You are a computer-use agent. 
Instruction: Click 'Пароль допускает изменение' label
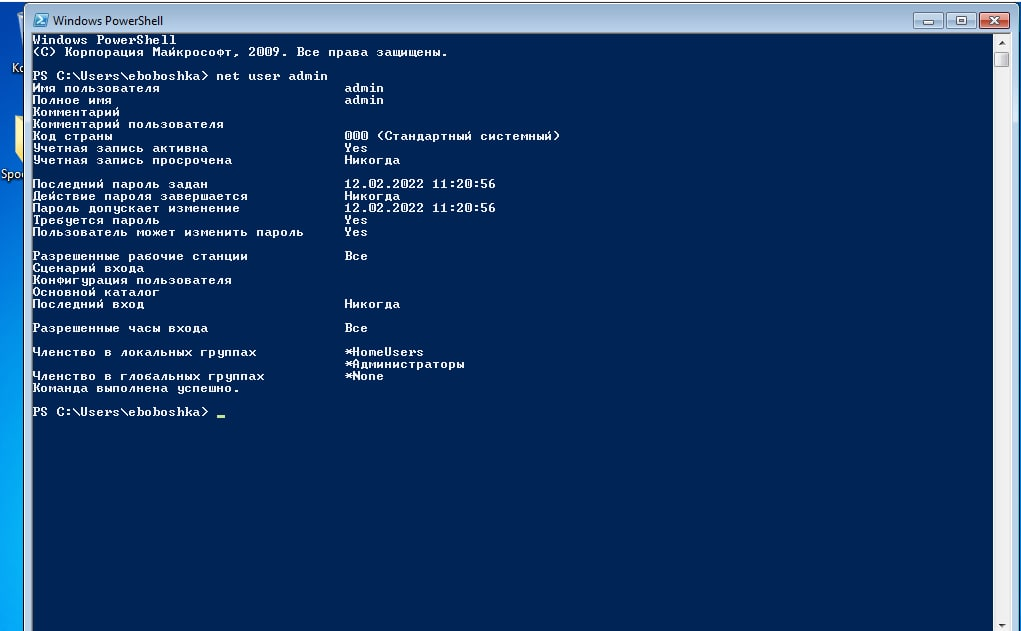[x=136, y=208]
